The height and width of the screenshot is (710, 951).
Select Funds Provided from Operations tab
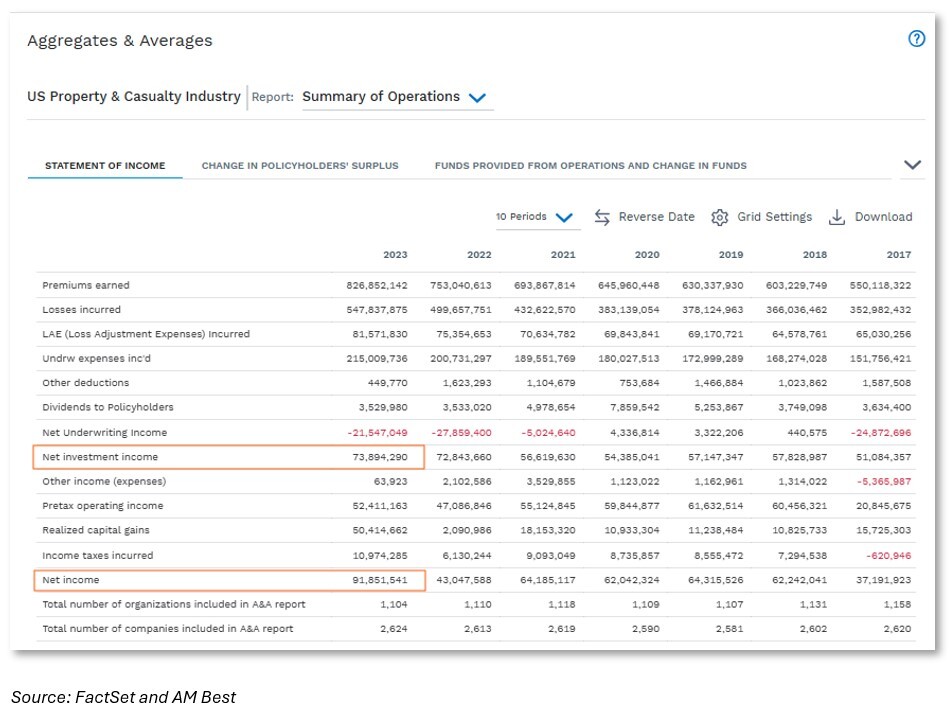(x=590, y=166)
